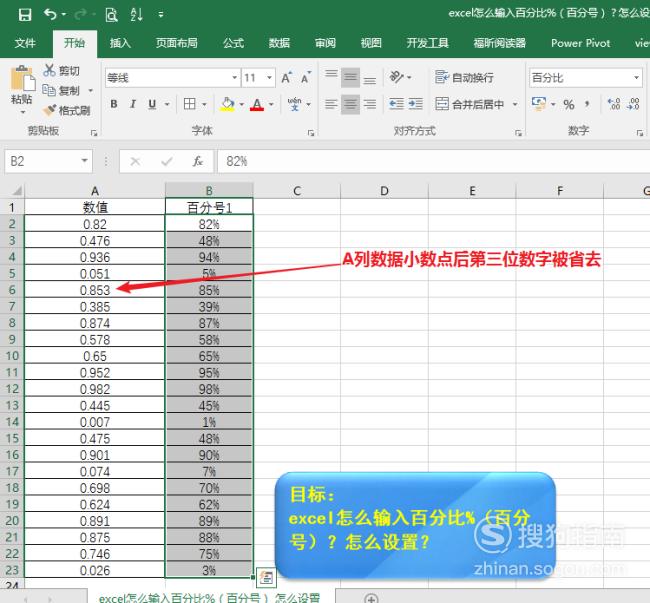Expand the Paste options arrow
This screenshot has height=603, width=650.
22,112
